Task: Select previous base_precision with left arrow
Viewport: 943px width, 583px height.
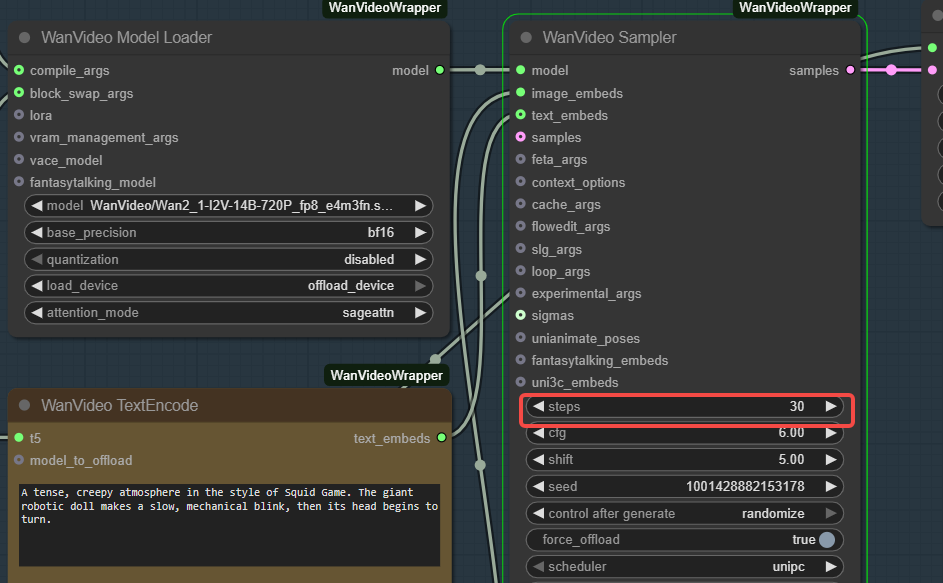Action: (x=37, y=232)
